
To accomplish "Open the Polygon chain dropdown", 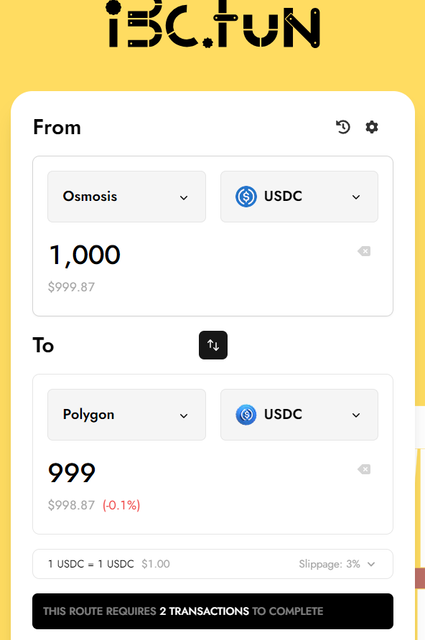I will (x=127, y=415).
